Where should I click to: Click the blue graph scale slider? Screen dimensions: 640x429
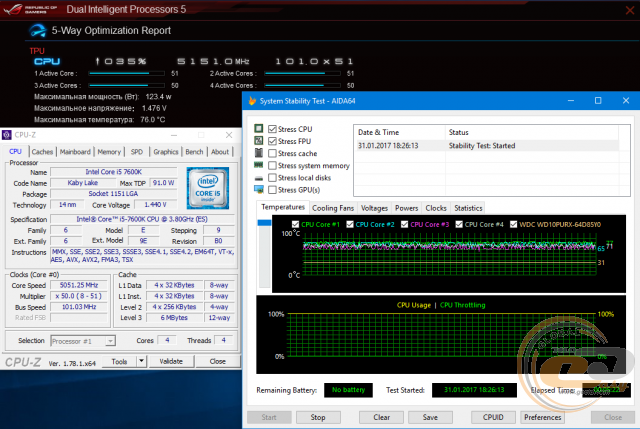pos(264,223)
